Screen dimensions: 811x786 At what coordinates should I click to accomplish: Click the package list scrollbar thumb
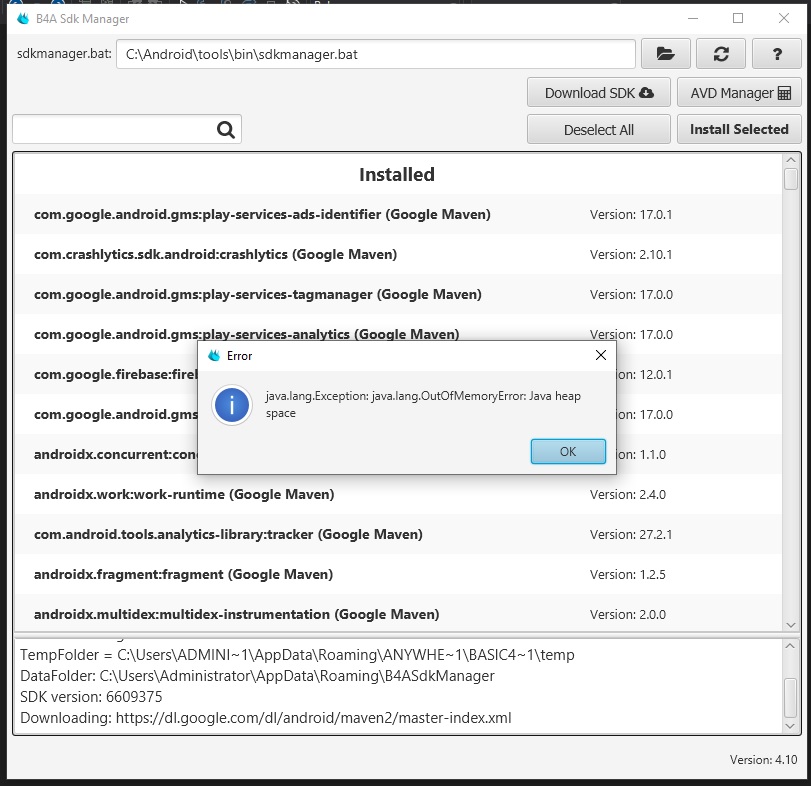tap(790, 179)
